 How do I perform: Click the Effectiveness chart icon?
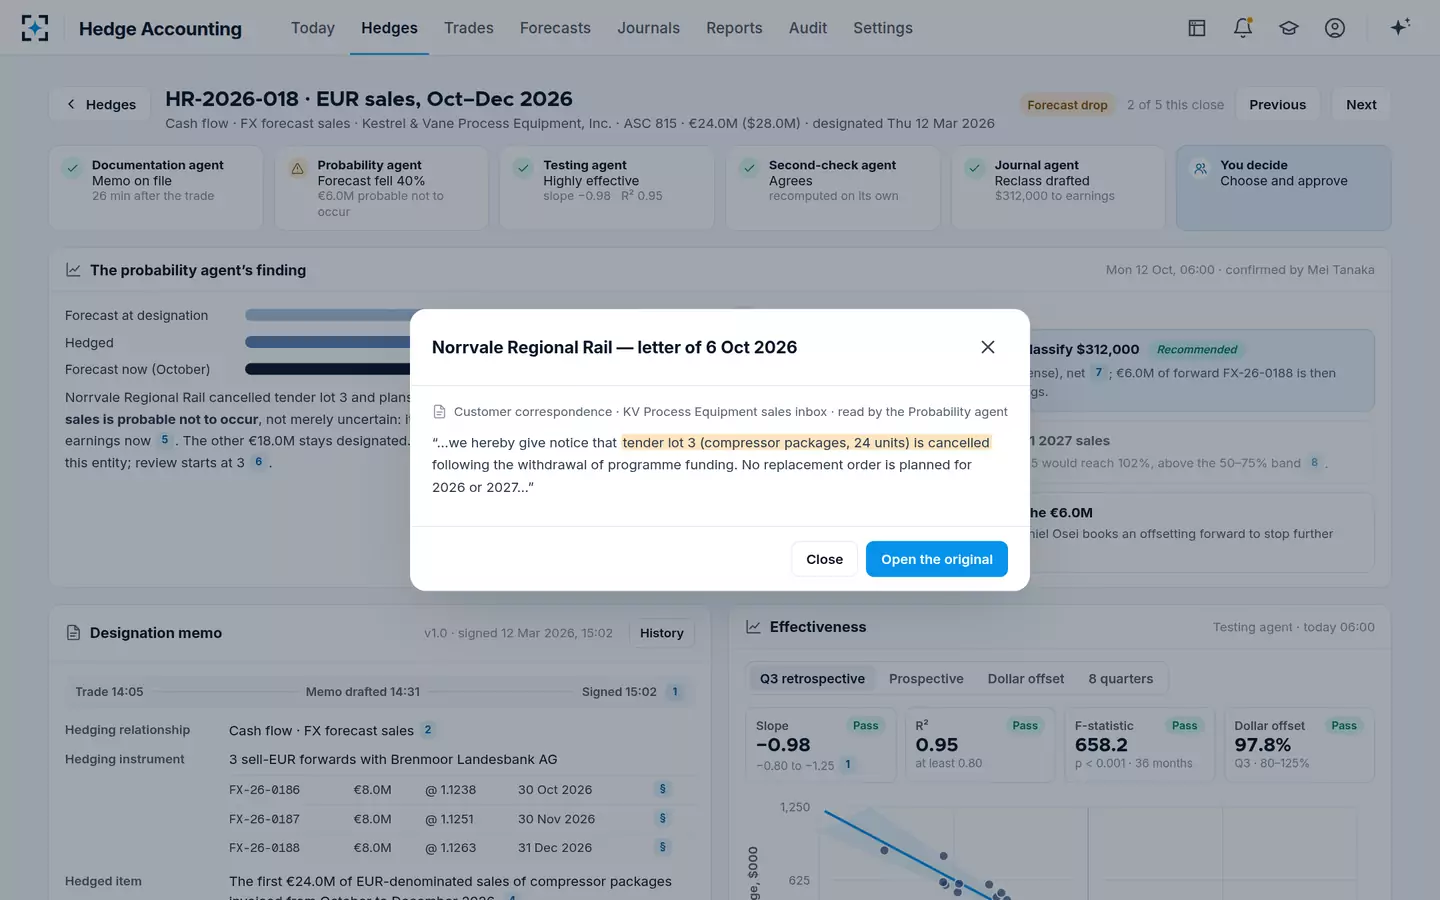tap(753, 627)
